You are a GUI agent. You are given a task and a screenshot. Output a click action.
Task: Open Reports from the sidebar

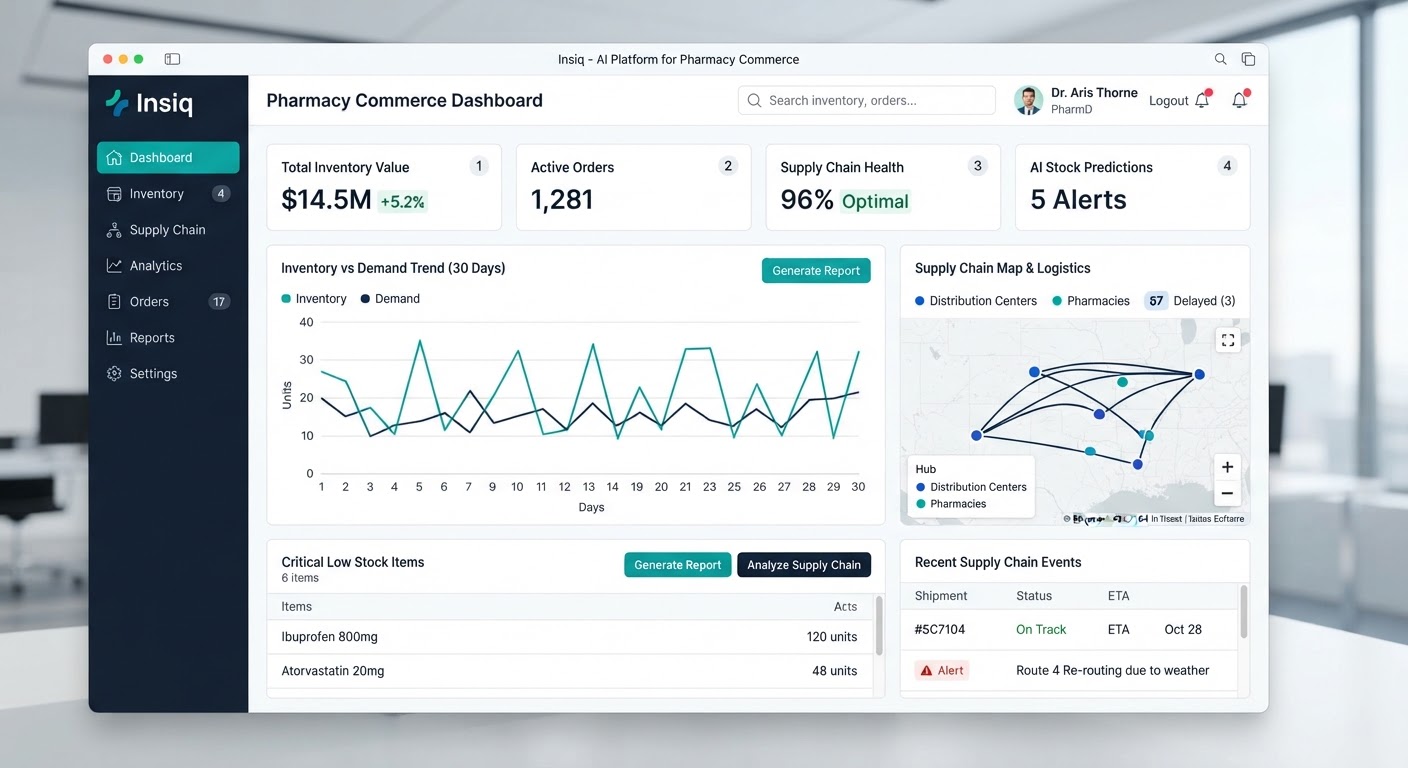tap(168, 338)
